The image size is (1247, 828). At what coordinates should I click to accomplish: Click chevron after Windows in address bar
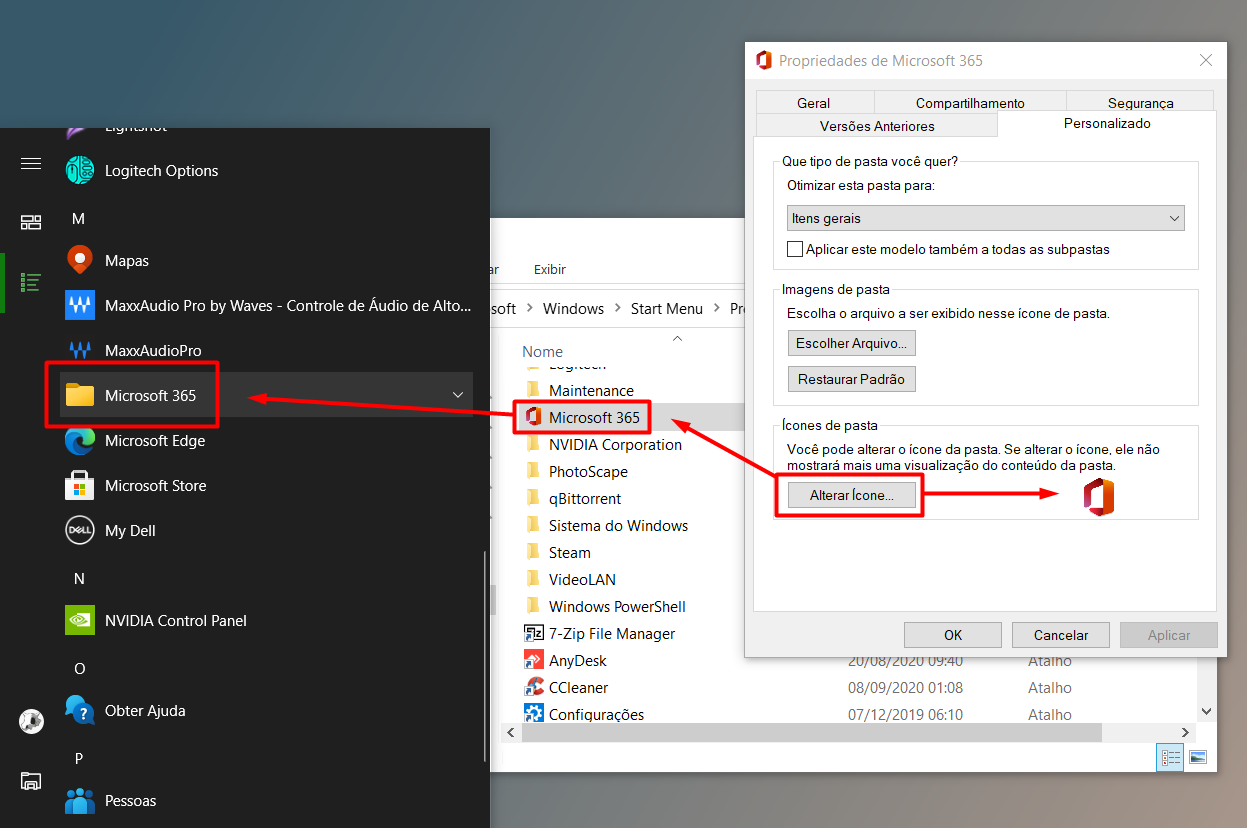tap(617, 309)
